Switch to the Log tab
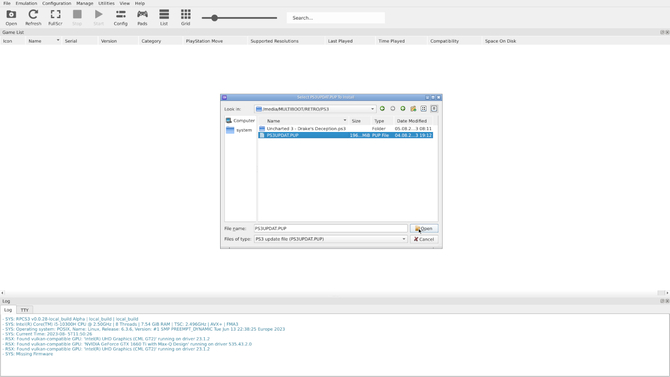Image resolution: width=670 pixels, height=377 pixels. tap(8, 310)
